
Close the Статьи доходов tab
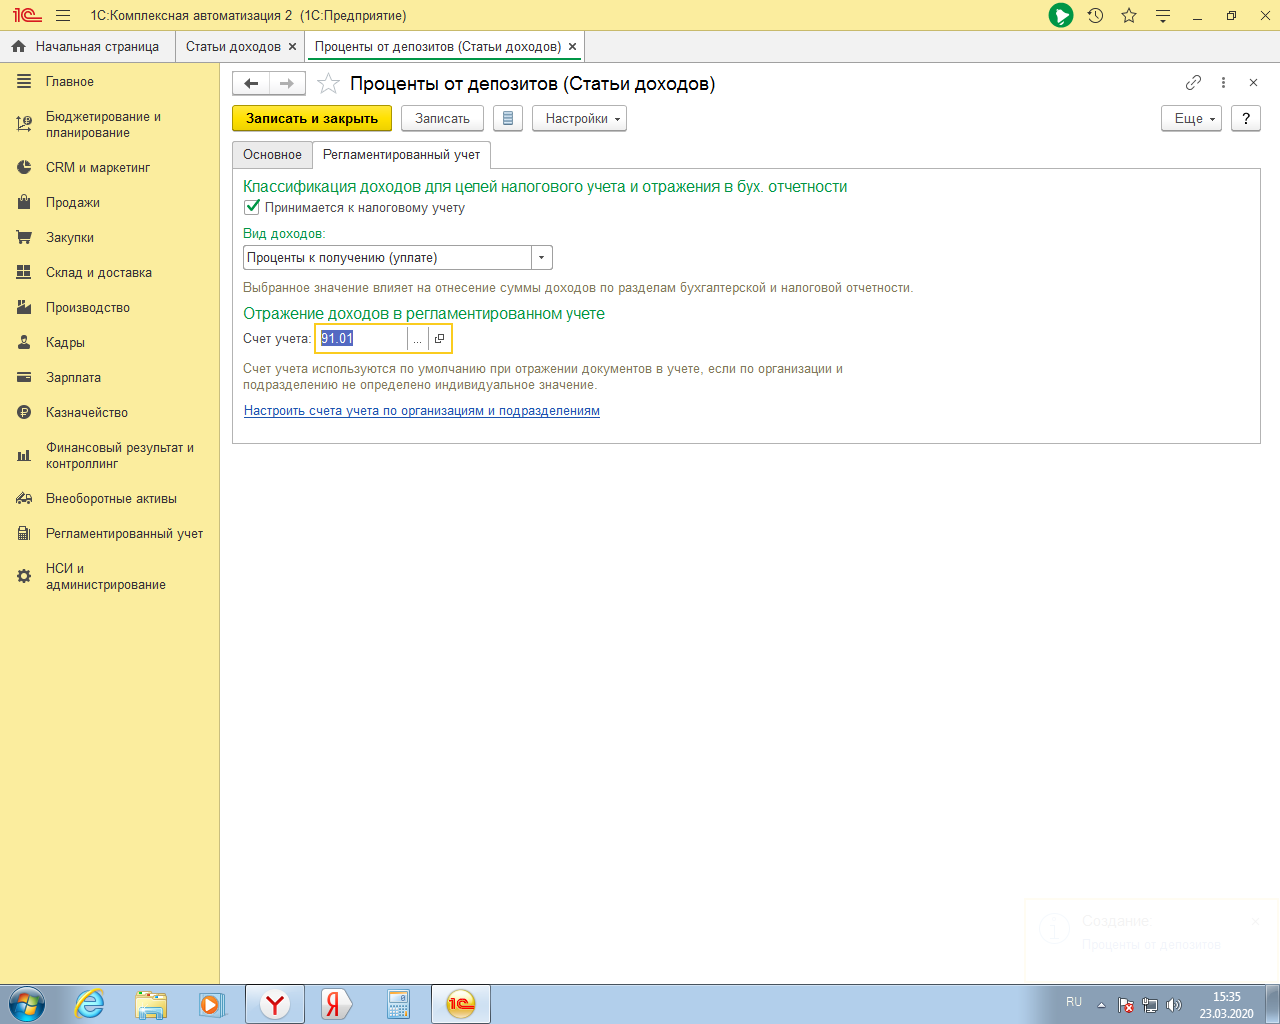292,47
